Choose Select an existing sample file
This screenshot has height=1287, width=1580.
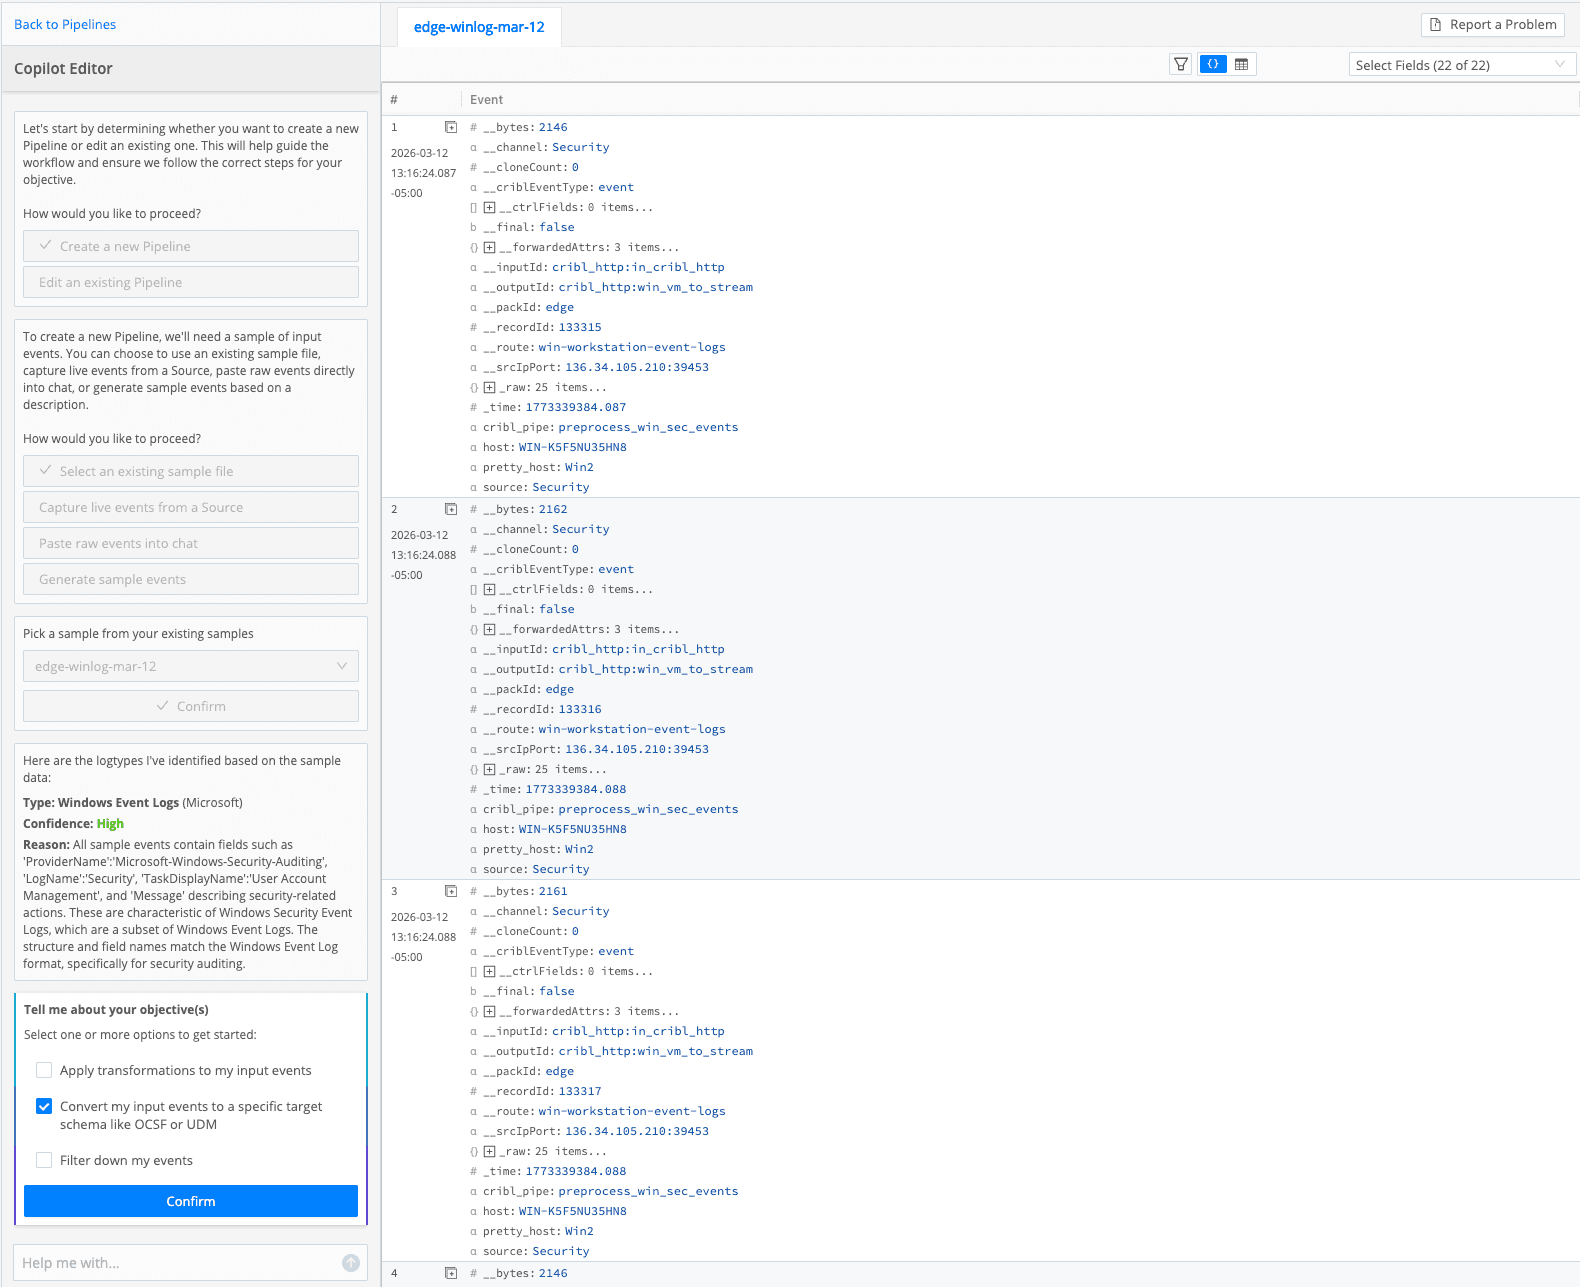(x=191, y=471)
